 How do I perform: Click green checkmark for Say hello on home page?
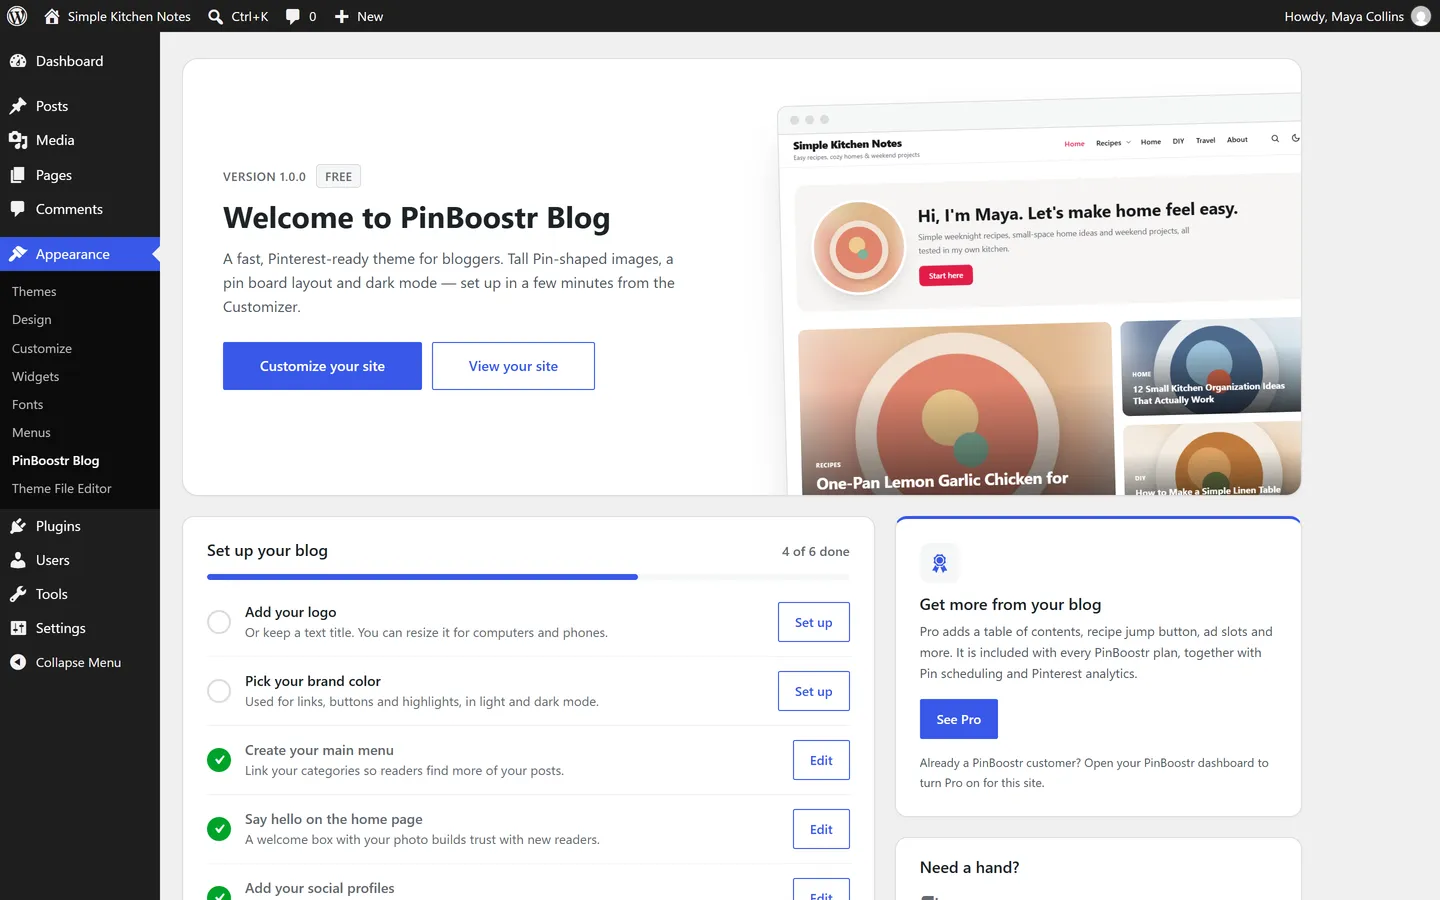point(219,829)
